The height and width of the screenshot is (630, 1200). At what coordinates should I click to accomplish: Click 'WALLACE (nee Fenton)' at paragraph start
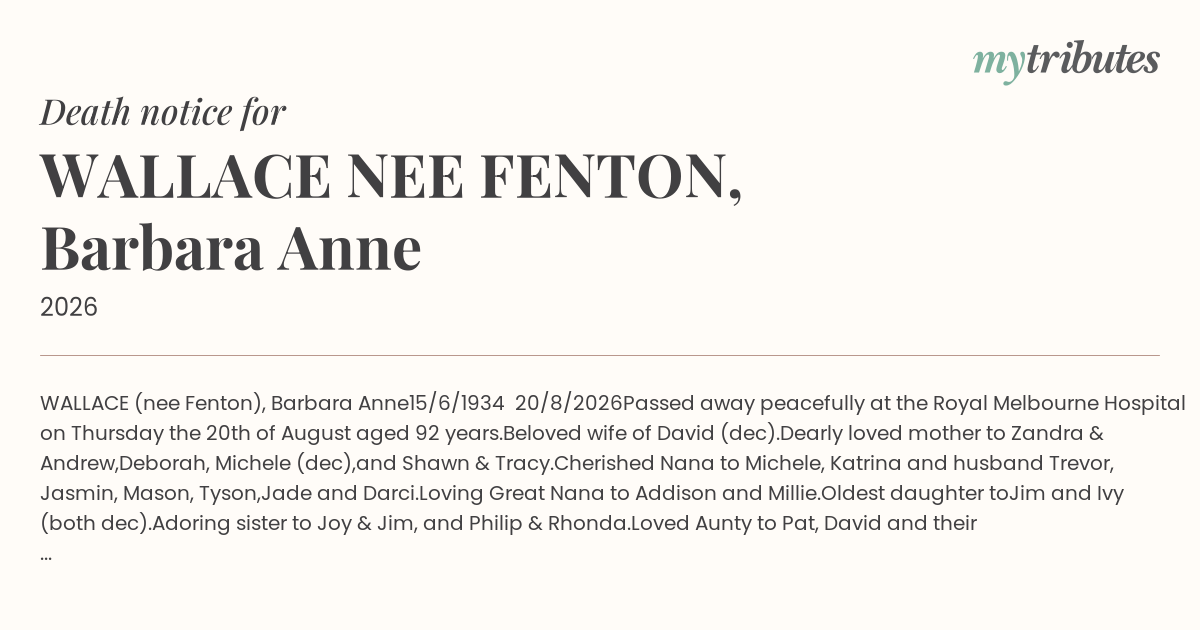(x=152, y=404)
